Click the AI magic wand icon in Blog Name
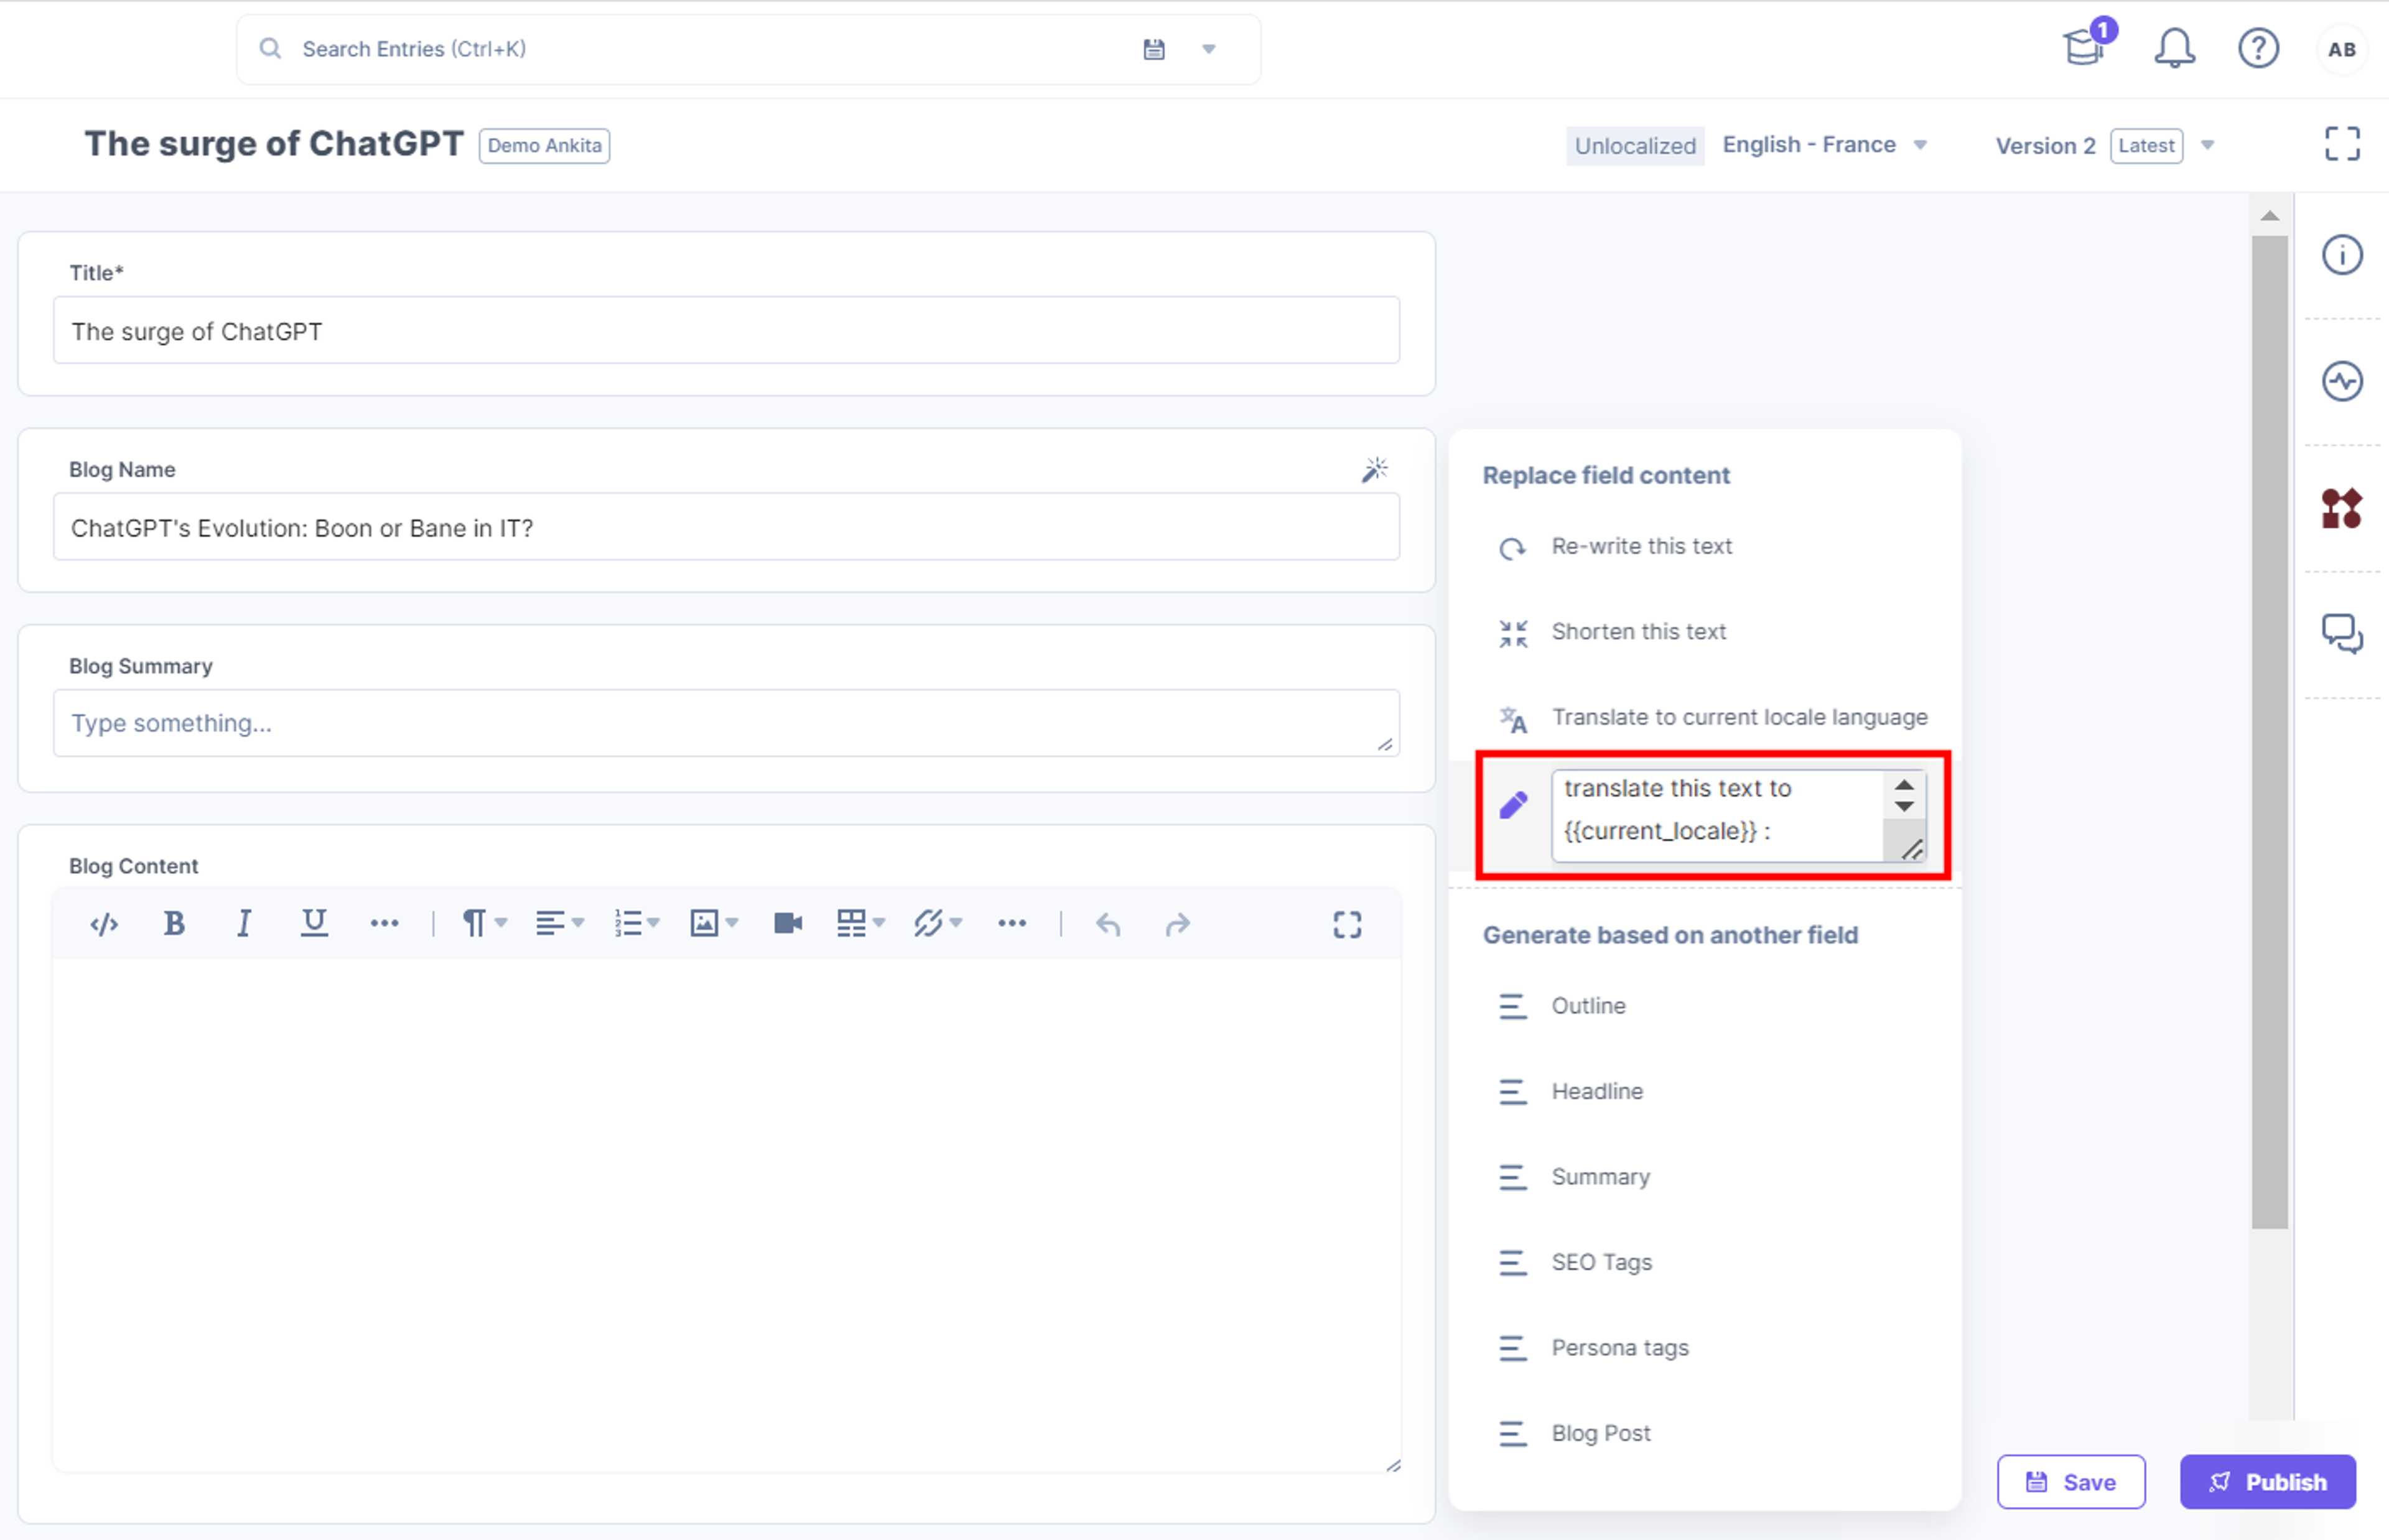This screenshot has height=1540, width=2389. 1374,469
